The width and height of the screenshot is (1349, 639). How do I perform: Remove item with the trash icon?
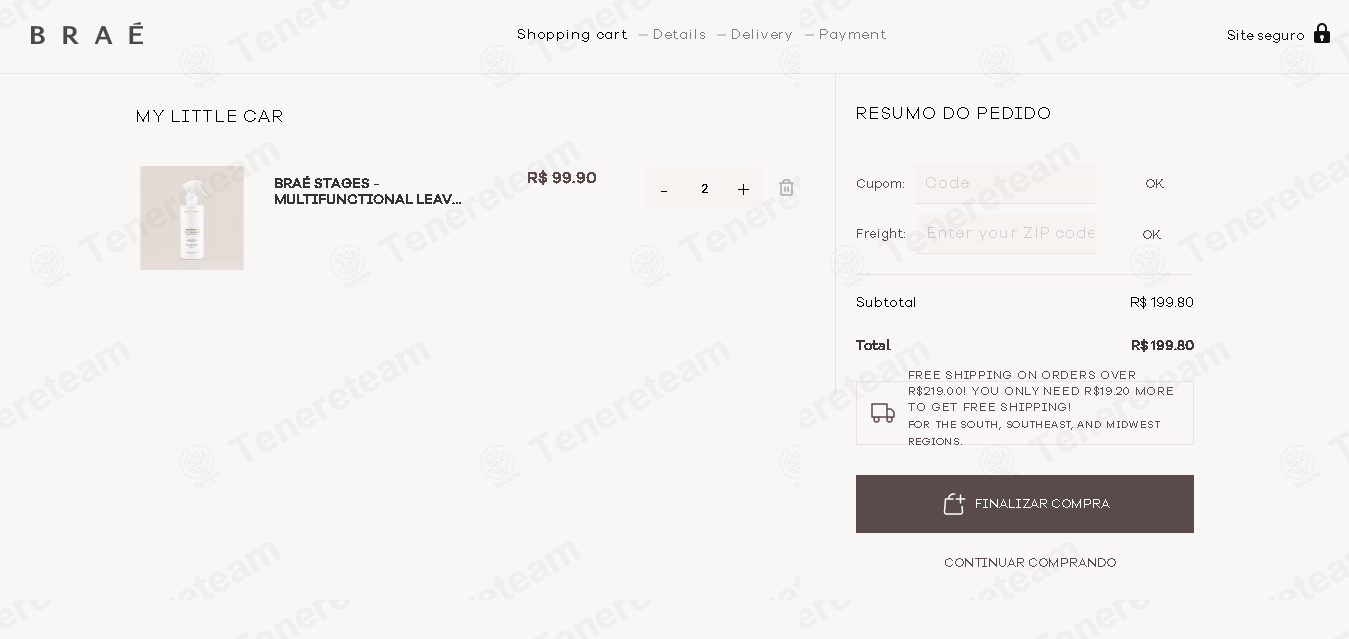coord(787,188)
